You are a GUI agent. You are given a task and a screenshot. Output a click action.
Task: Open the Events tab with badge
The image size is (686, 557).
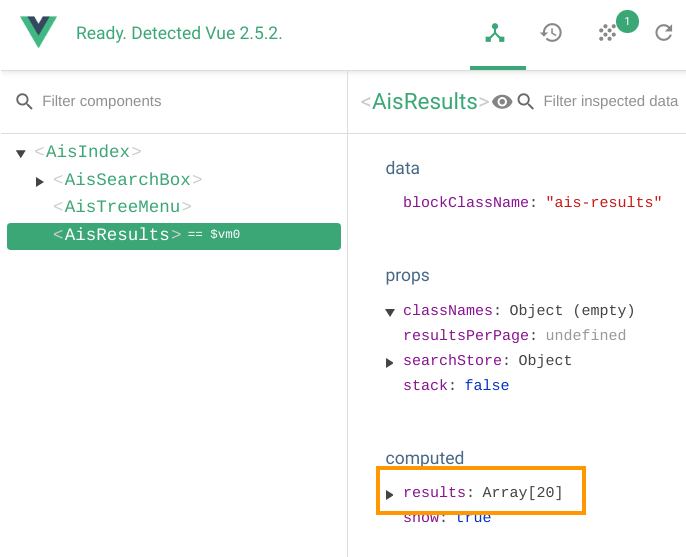click(x=607, y=33)
